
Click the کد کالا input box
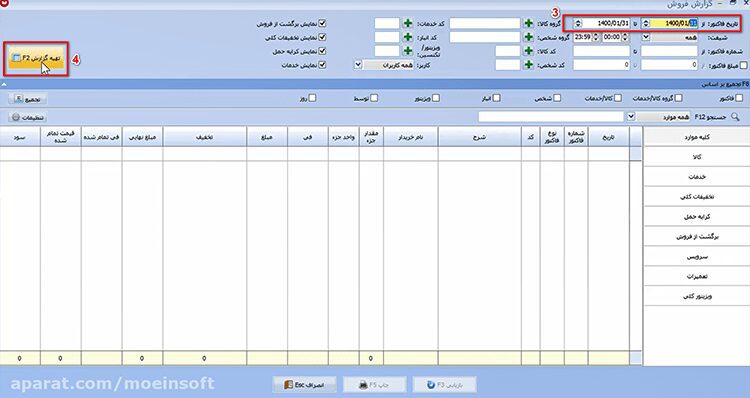pos(508,51)
